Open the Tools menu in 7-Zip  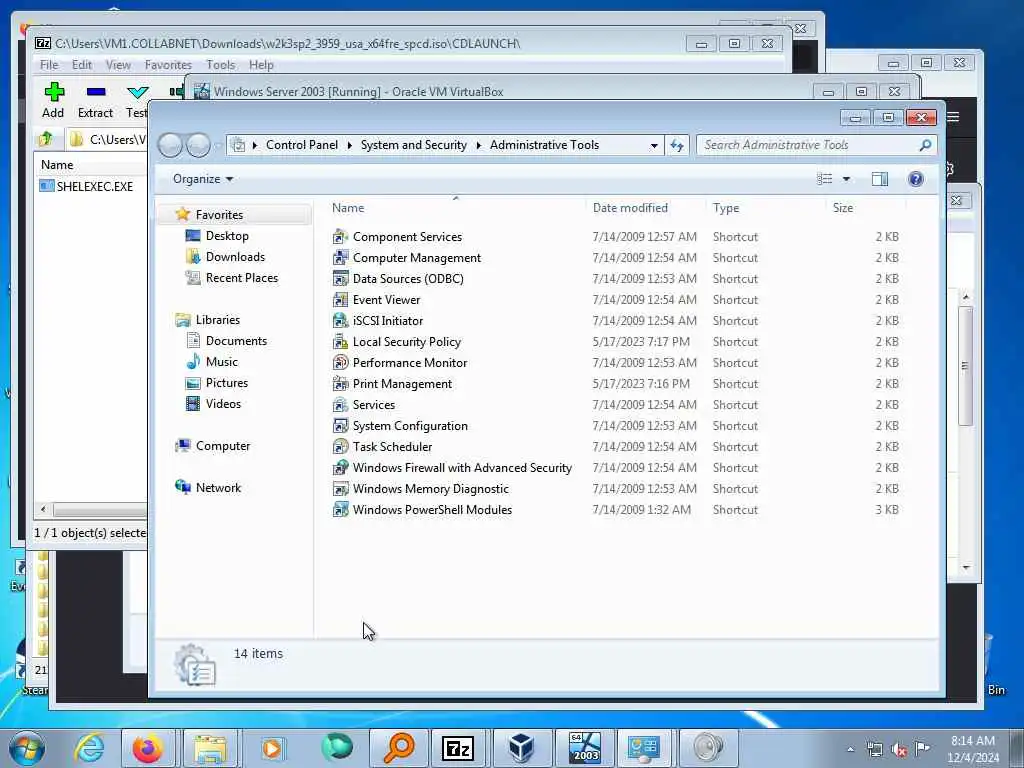pos(220,65)
